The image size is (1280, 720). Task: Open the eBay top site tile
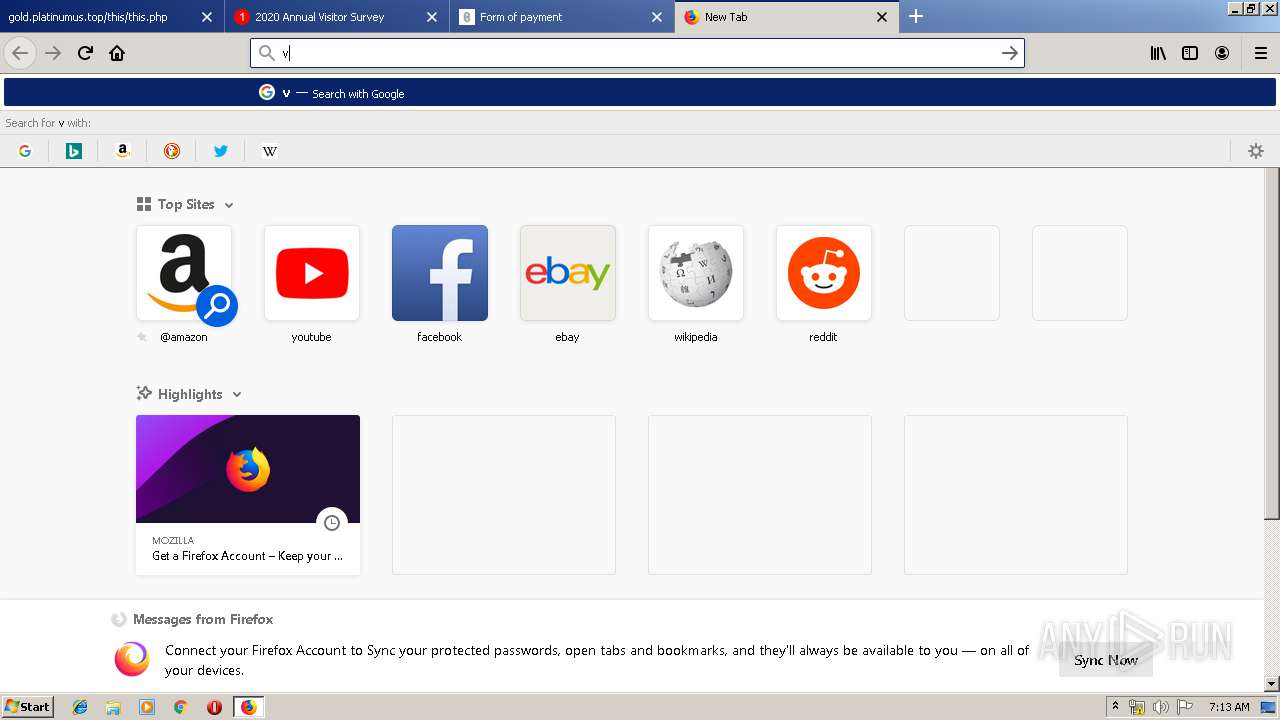[568, 273]
